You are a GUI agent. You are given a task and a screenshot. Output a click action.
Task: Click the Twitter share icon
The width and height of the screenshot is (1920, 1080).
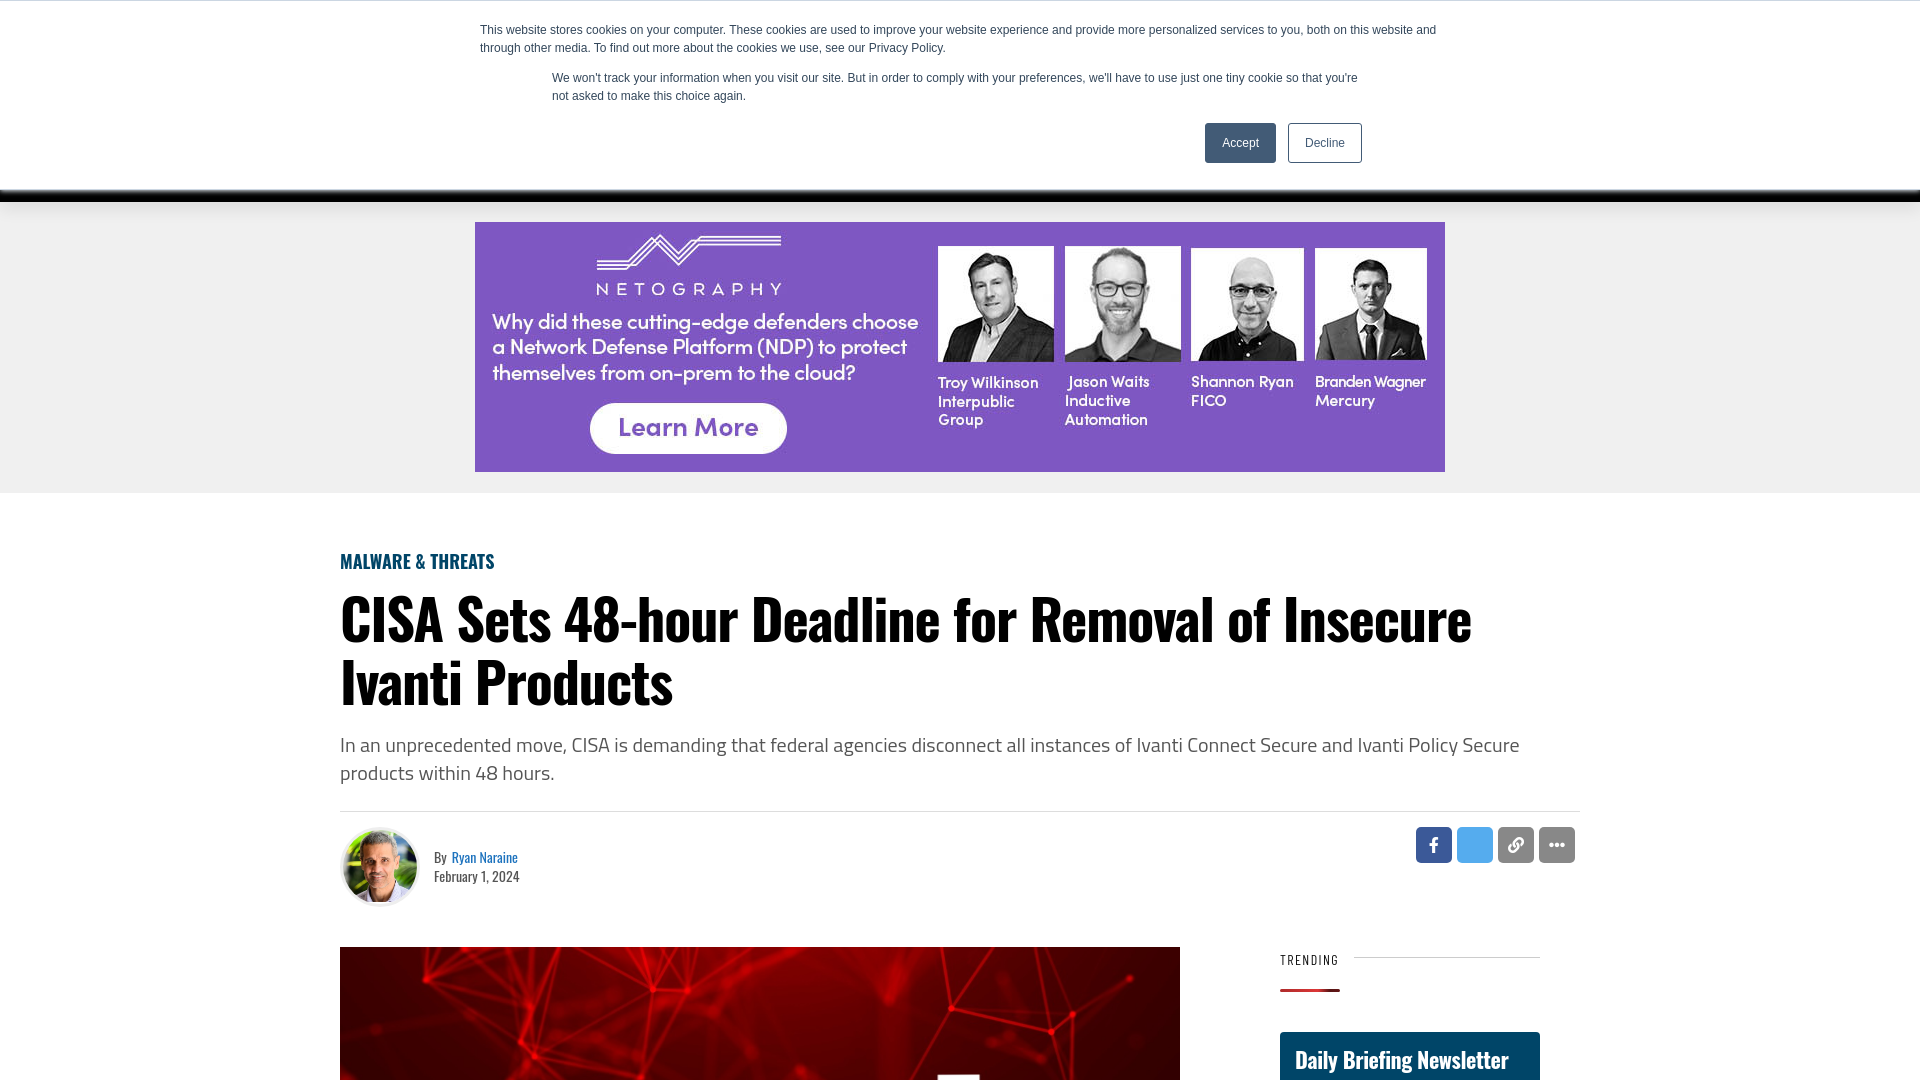click(x=1474, y=844)
